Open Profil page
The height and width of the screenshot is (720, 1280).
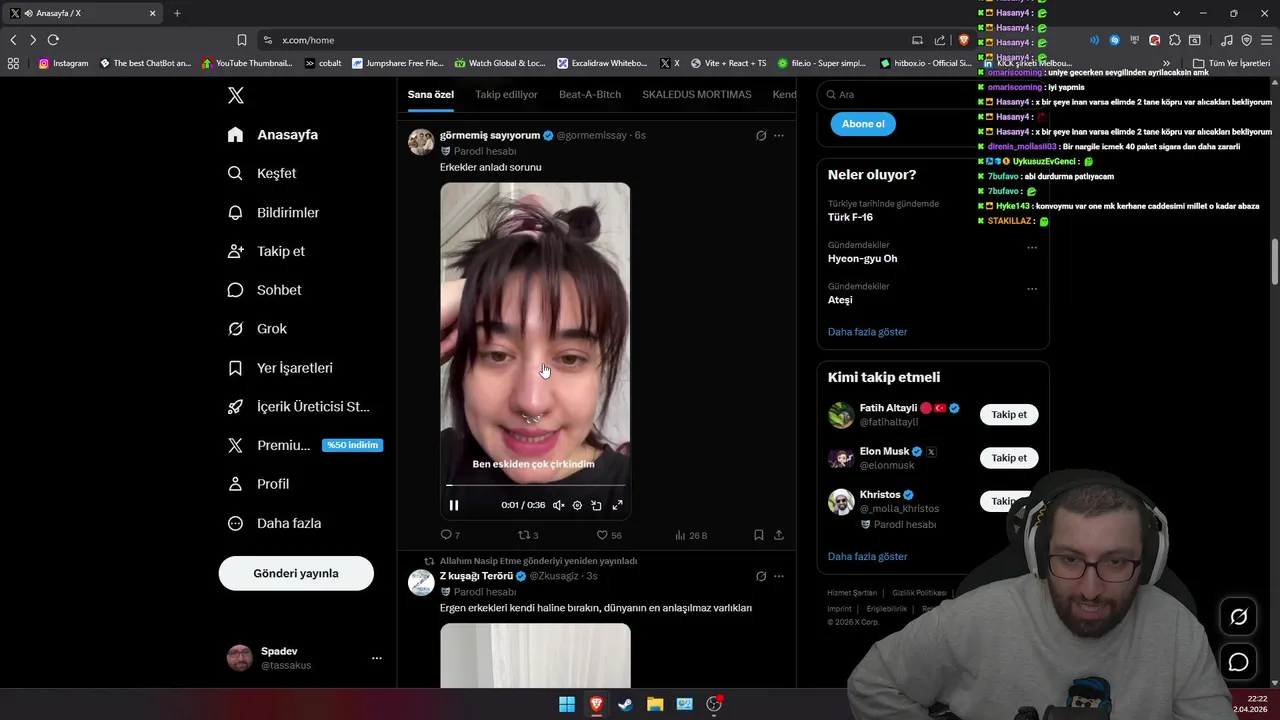[x=258, y=484]
